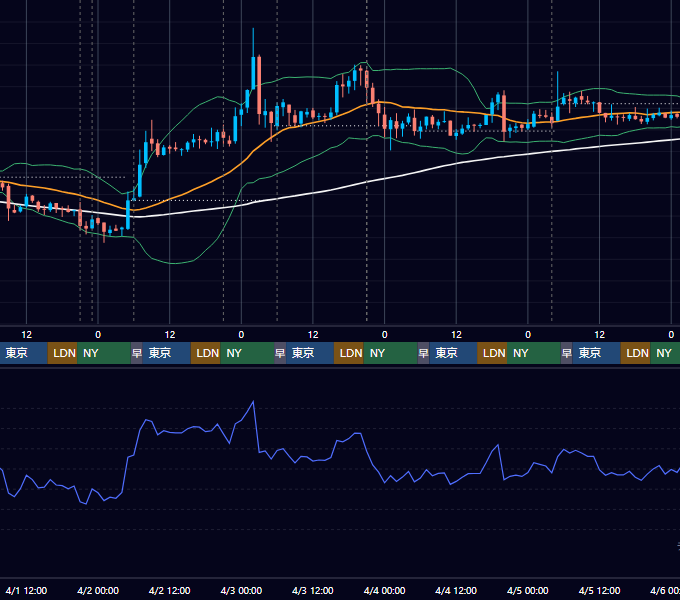This screenshot has width=680, height=600.
Task: Click the LDN session block on 4/5
Action: point(635,353)
